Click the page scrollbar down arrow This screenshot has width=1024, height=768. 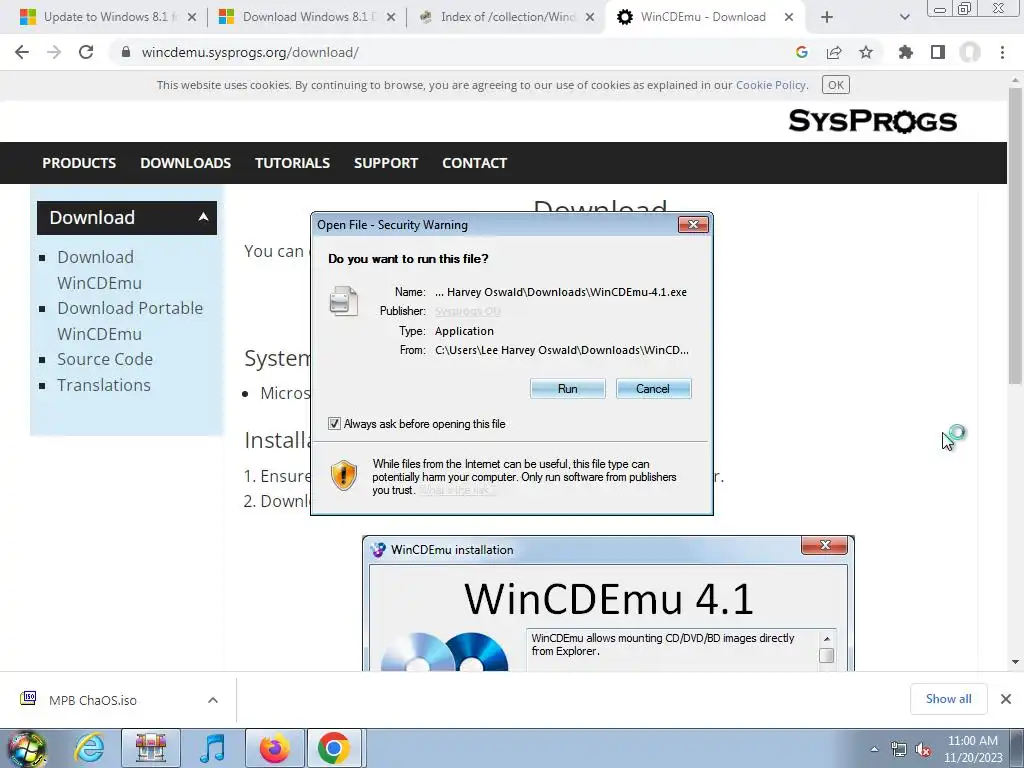tap(1015, 662)
